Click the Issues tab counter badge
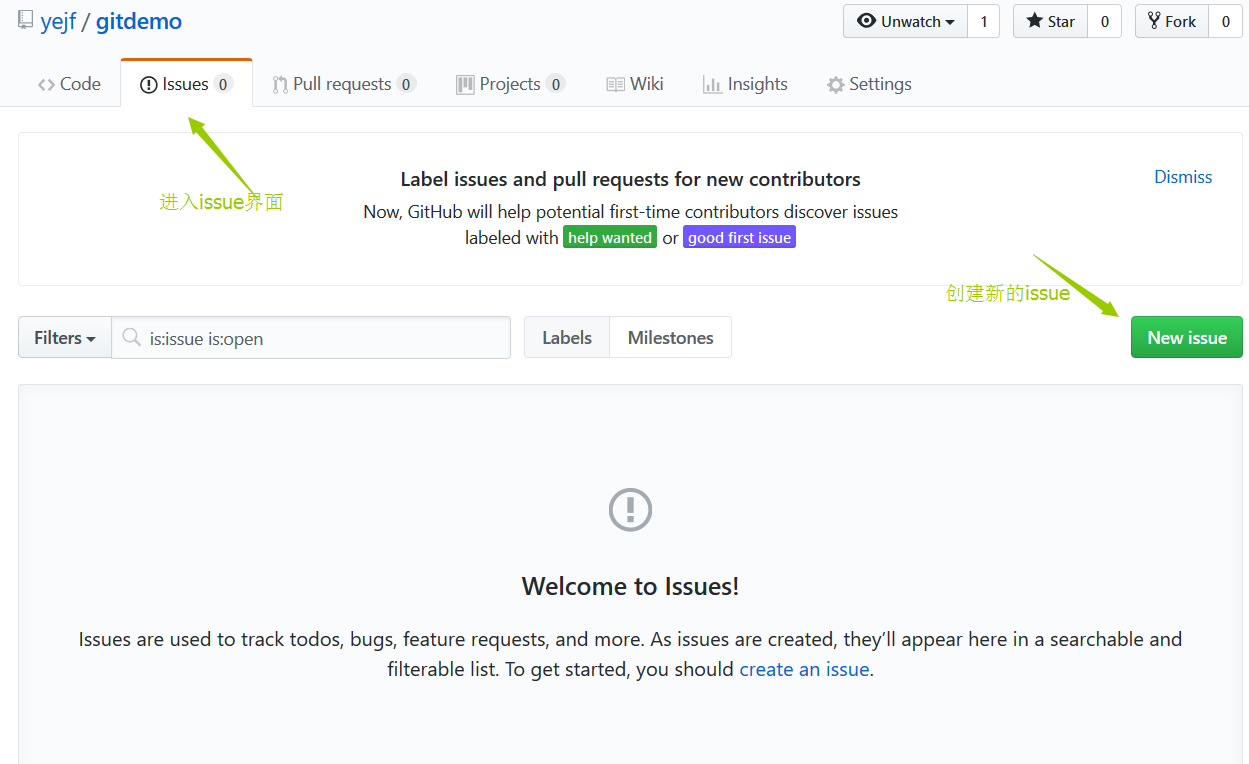 click(x=224, y=84)
